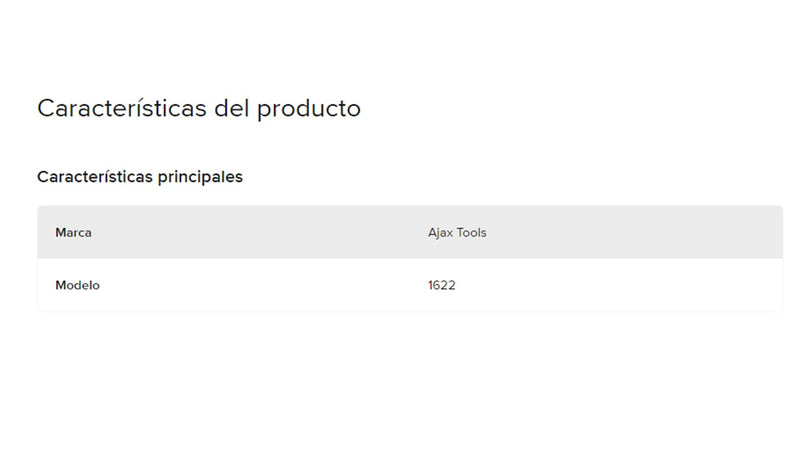
Task: Click the "Modelo" row label
Action: 77,285
